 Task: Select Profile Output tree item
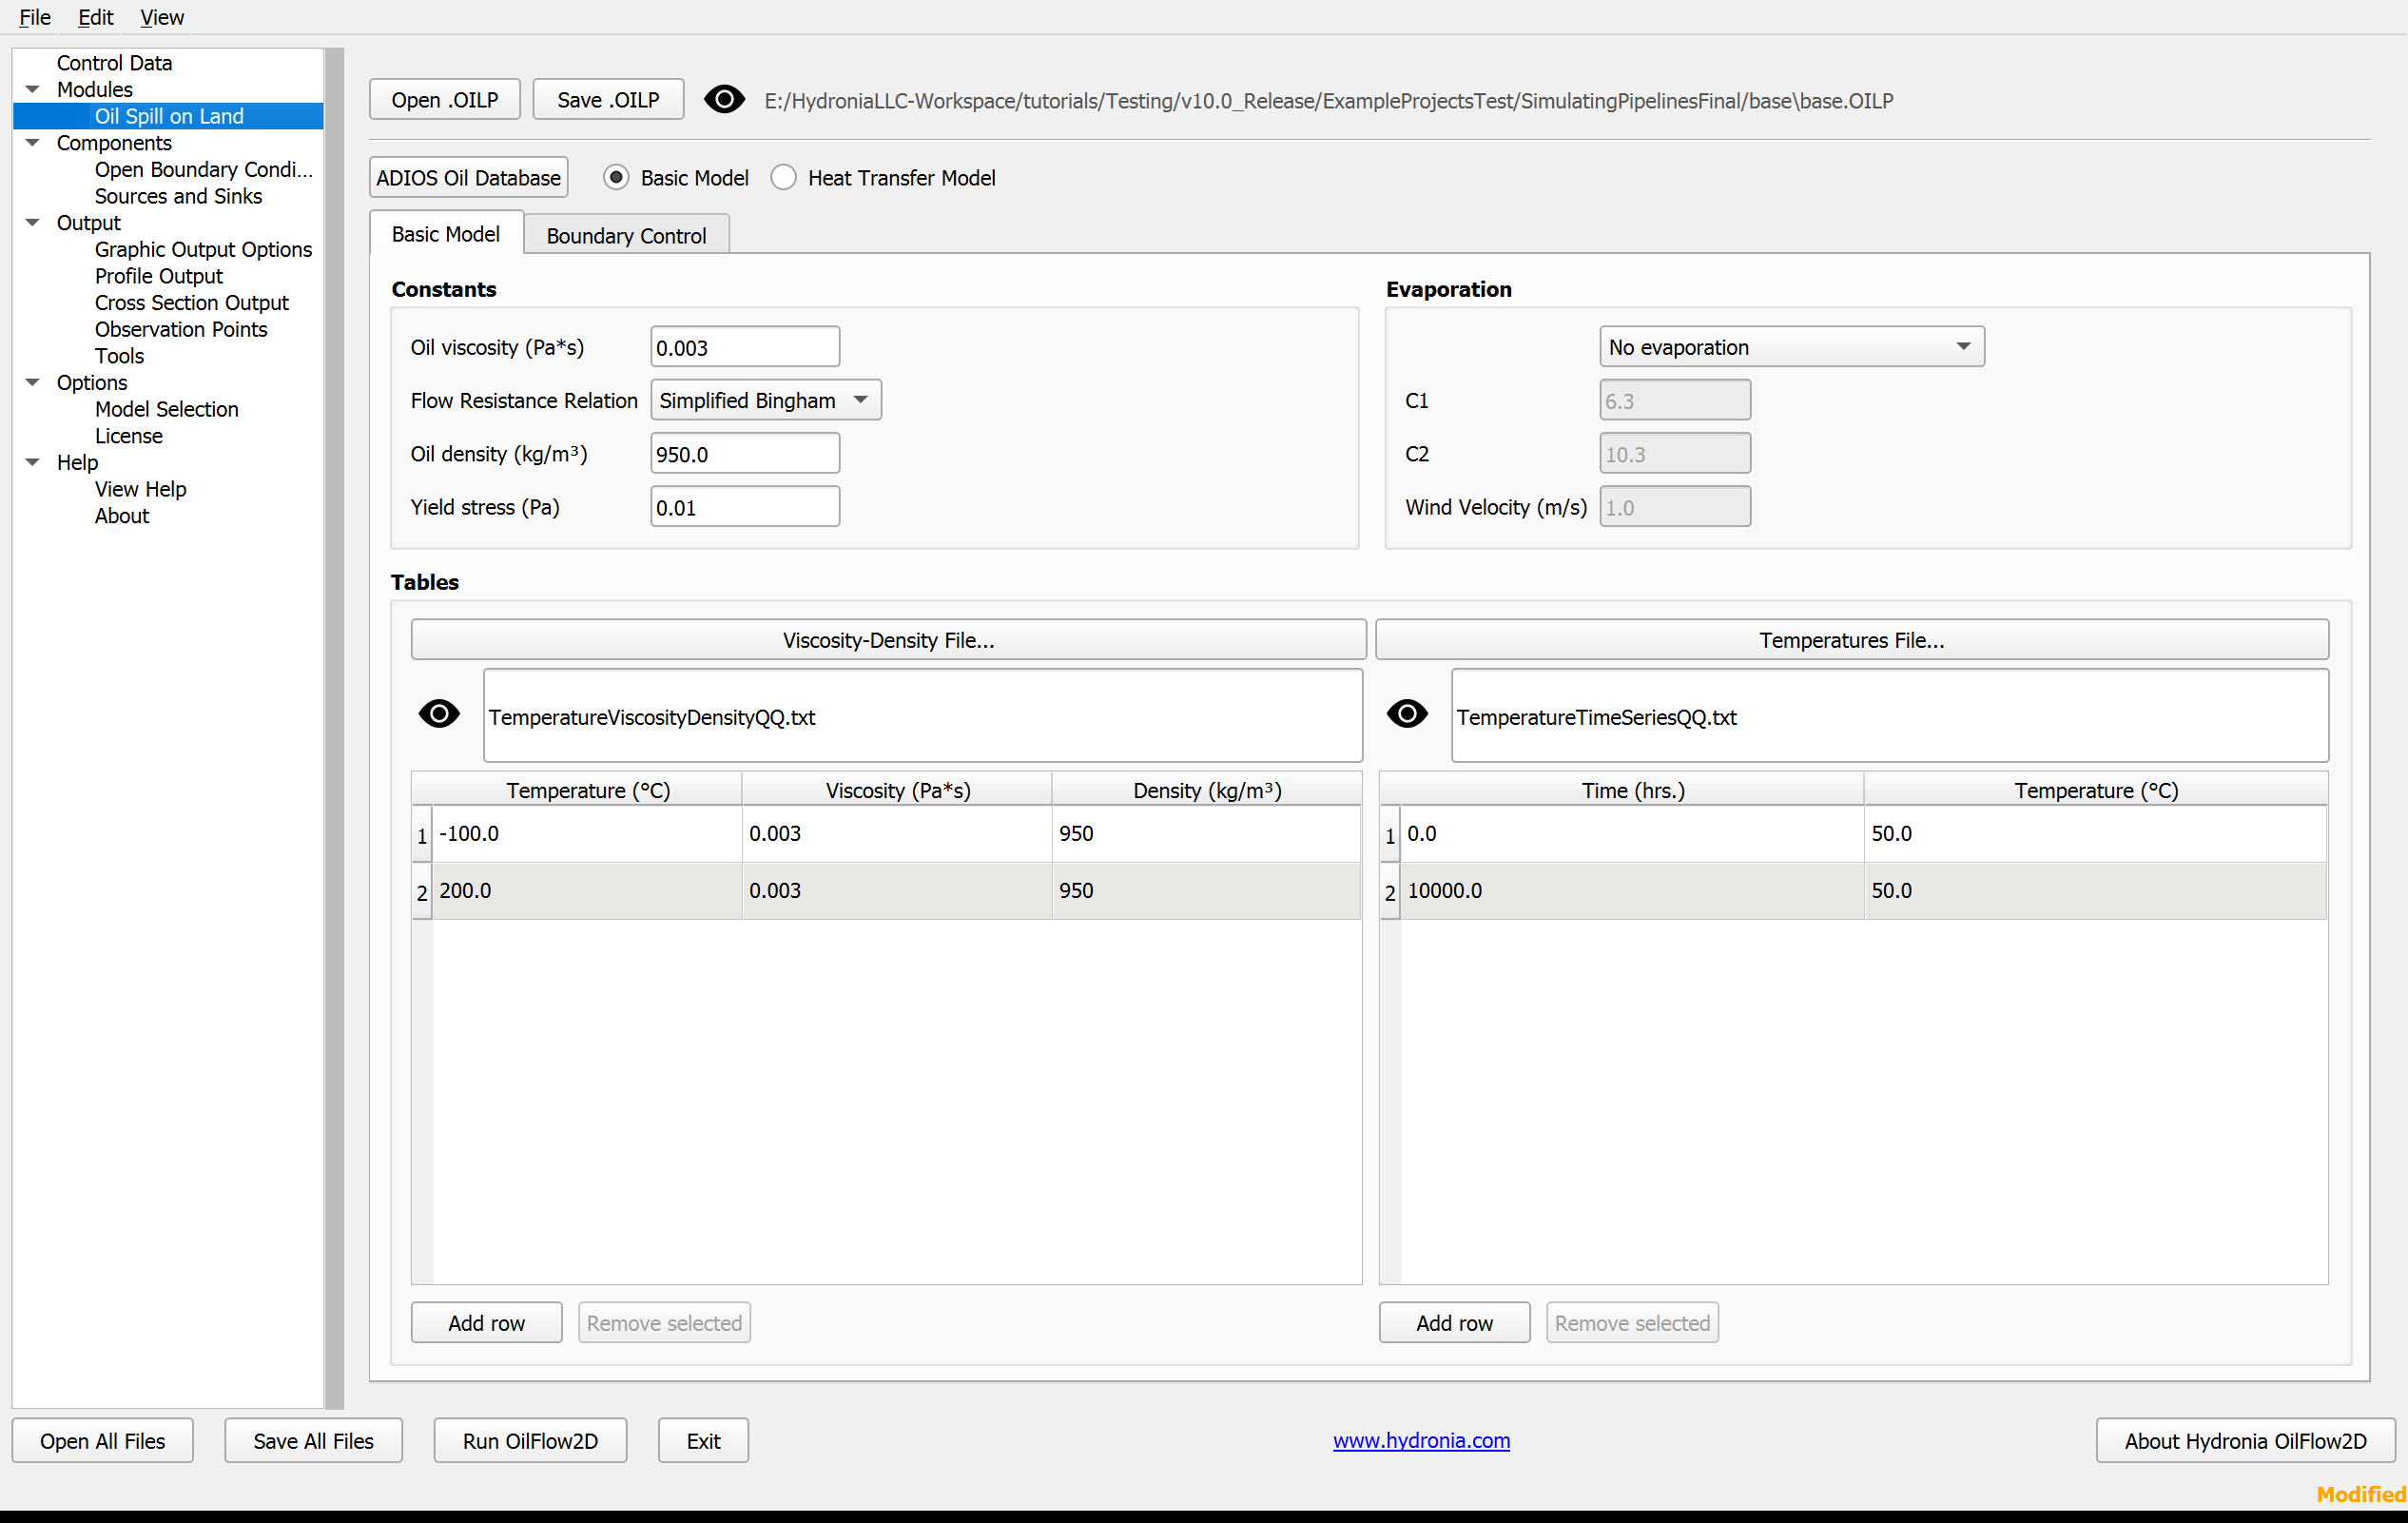[x=159, y=276]
